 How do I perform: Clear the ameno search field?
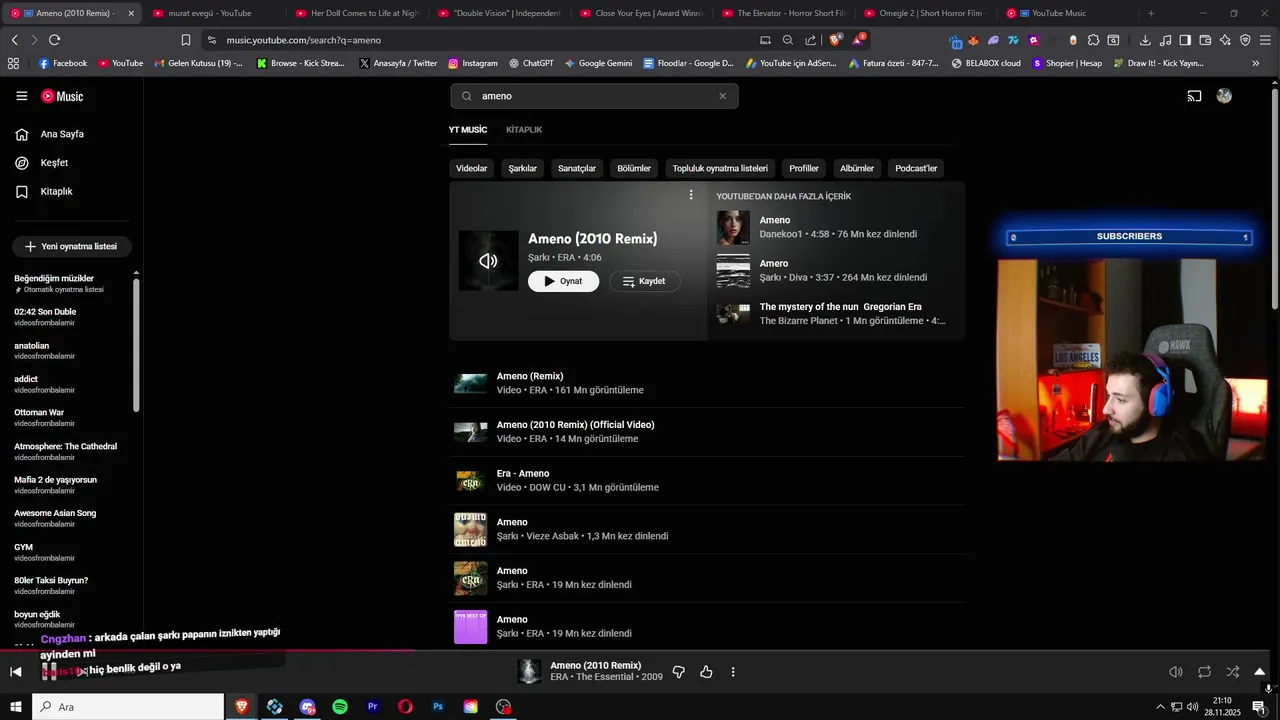[722, 96]
